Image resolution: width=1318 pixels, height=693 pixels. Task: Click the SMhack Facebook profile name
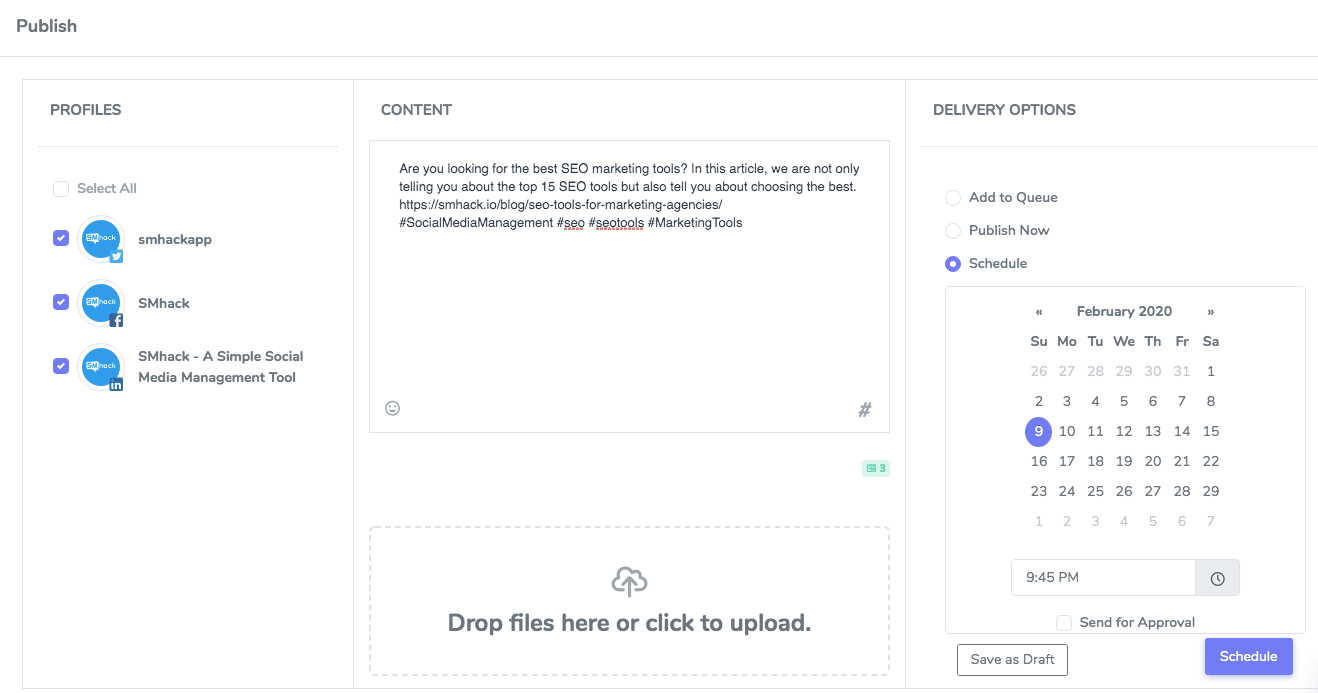(x=164, y=303)
